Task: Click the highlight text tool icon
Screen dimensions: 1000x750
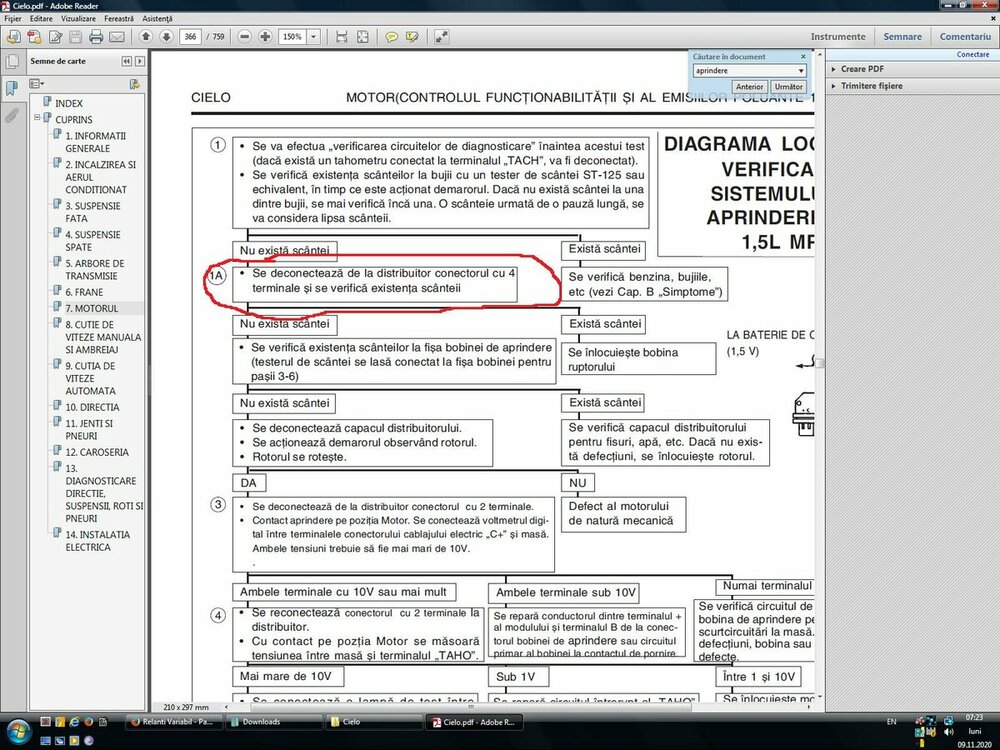Action: (411, 37)
